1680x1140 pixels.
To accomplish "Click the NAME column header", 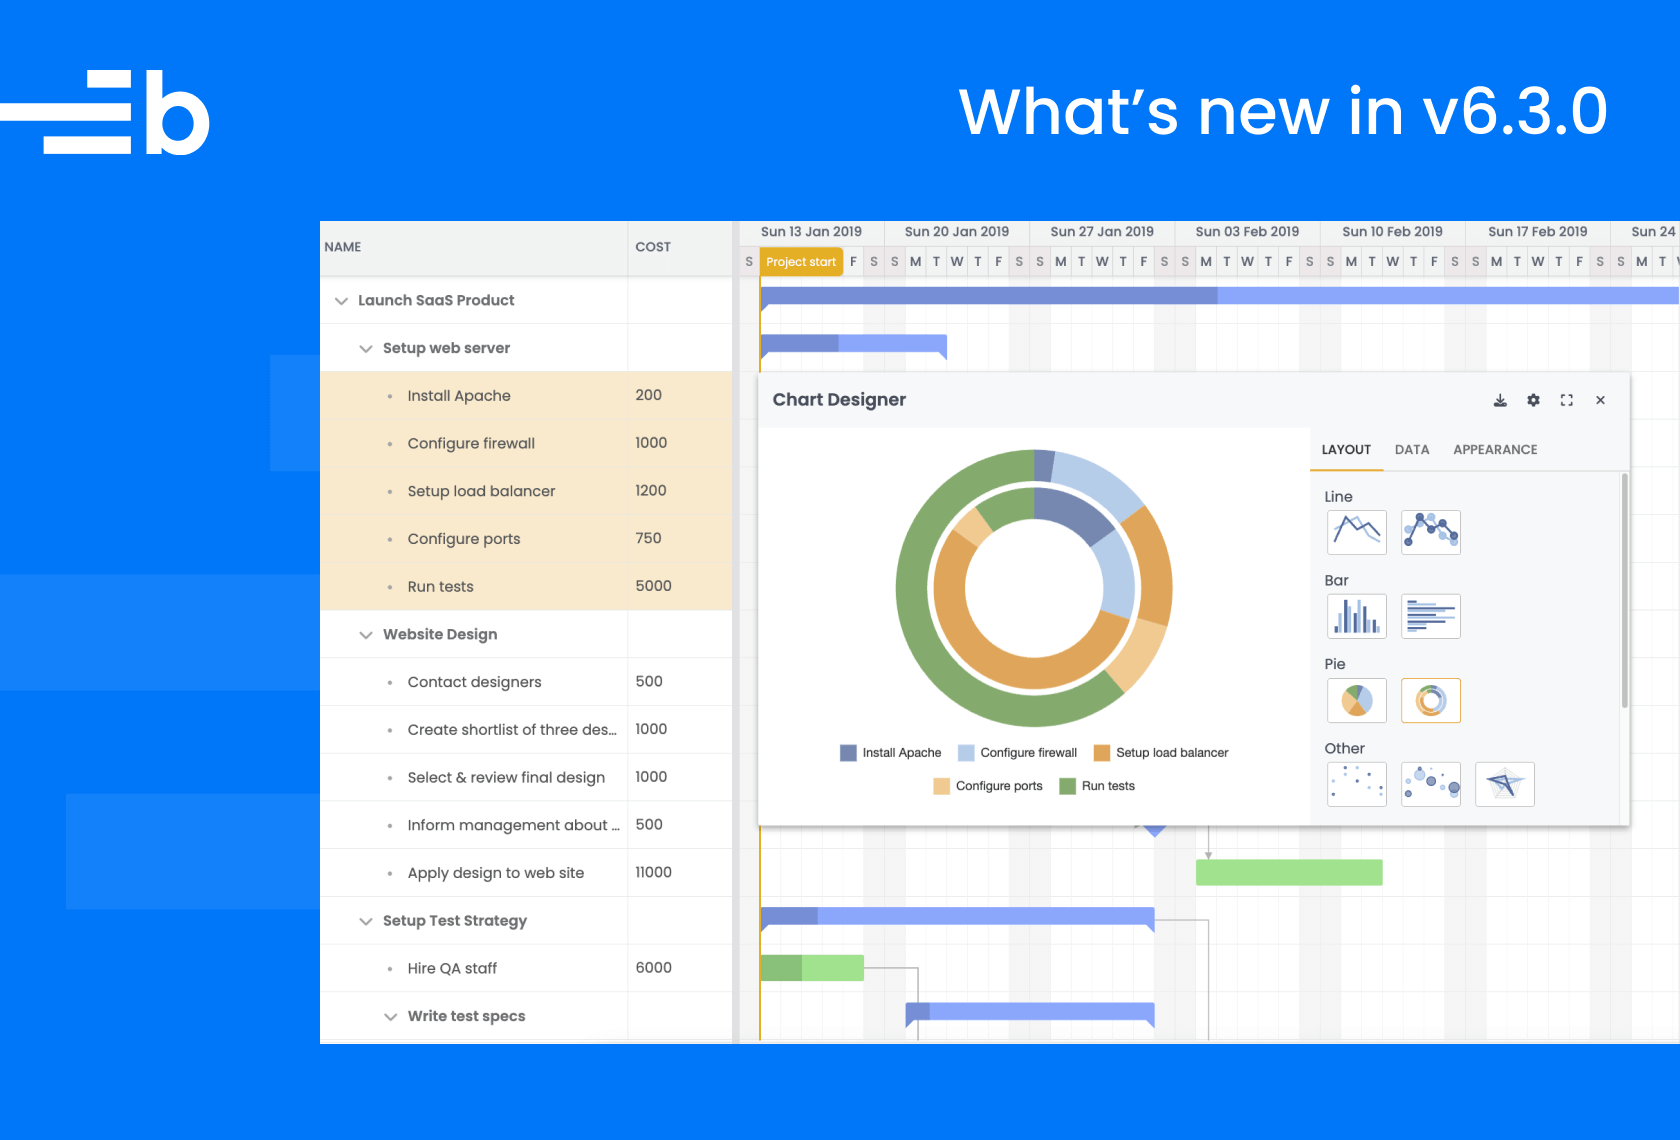I will tap(473, 247).
